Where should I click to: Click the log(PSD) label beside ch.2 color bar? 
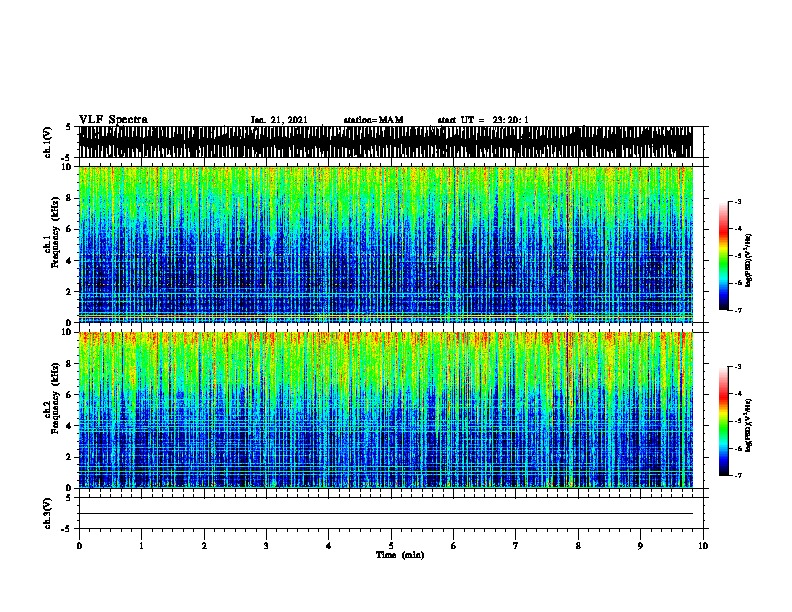748,425
